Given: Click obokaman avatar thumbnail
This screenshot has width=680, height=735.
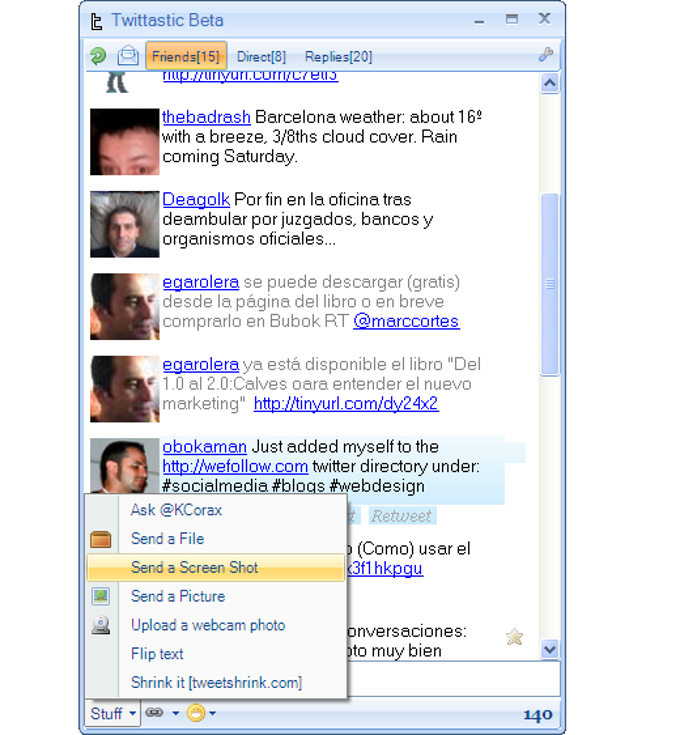Looking at the screenshot, I should pyautogui.click(x=125, y=465).
